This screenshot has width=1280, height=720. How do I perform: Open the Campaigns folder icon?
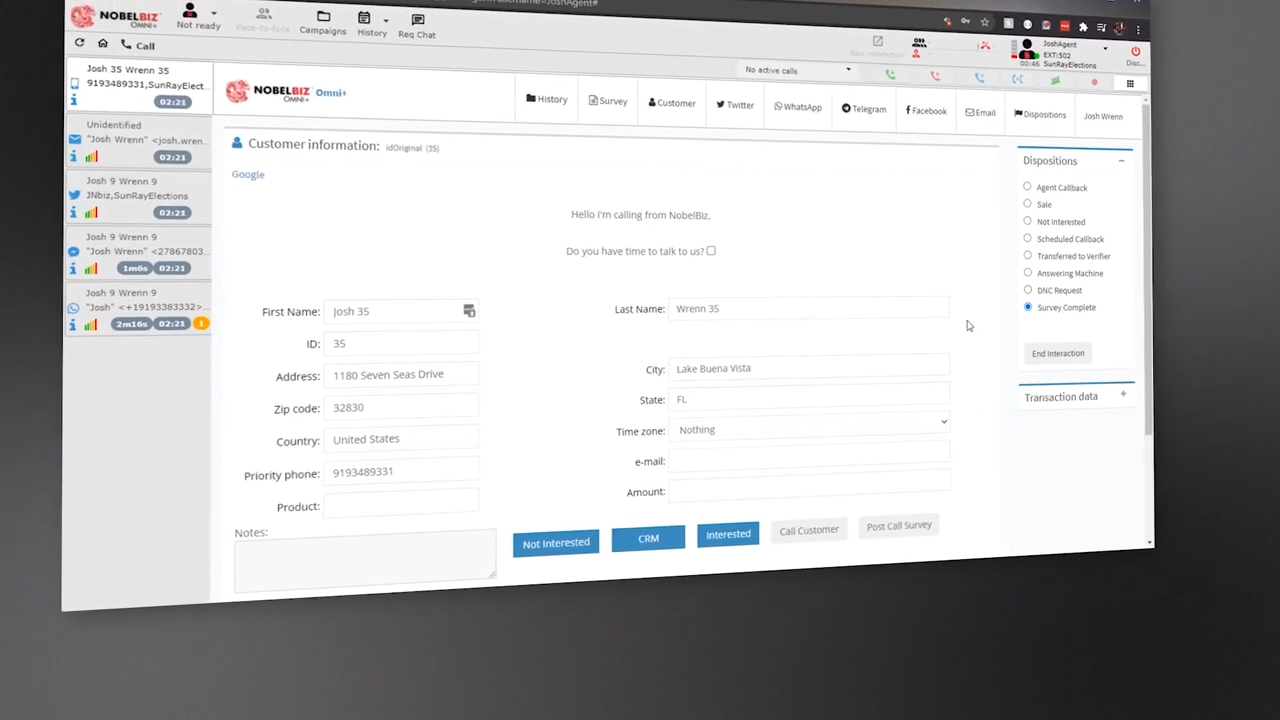pos(323,17)
